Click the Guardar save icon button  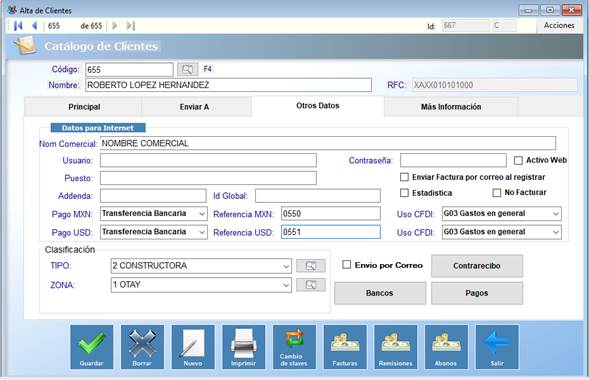(x=92, y=347)
